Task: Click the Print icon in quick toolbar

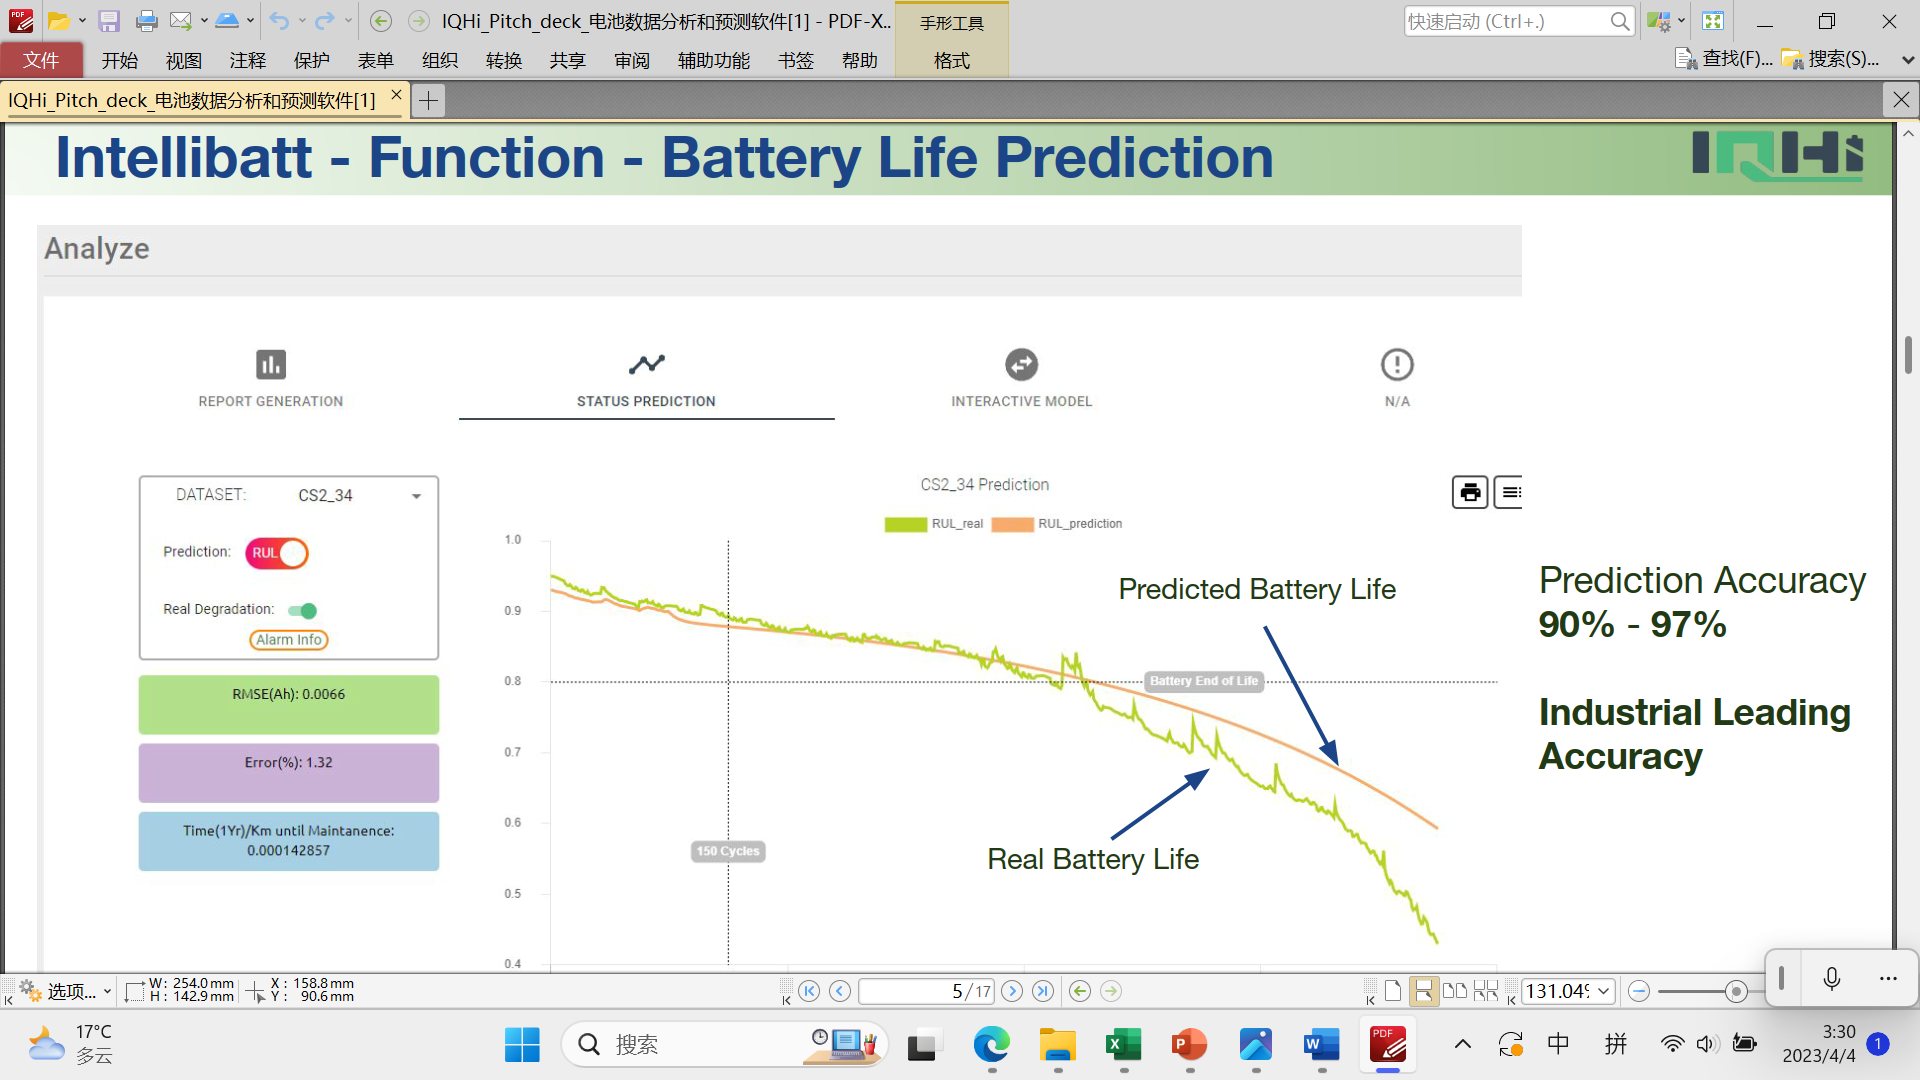Action: pos(146,21)
